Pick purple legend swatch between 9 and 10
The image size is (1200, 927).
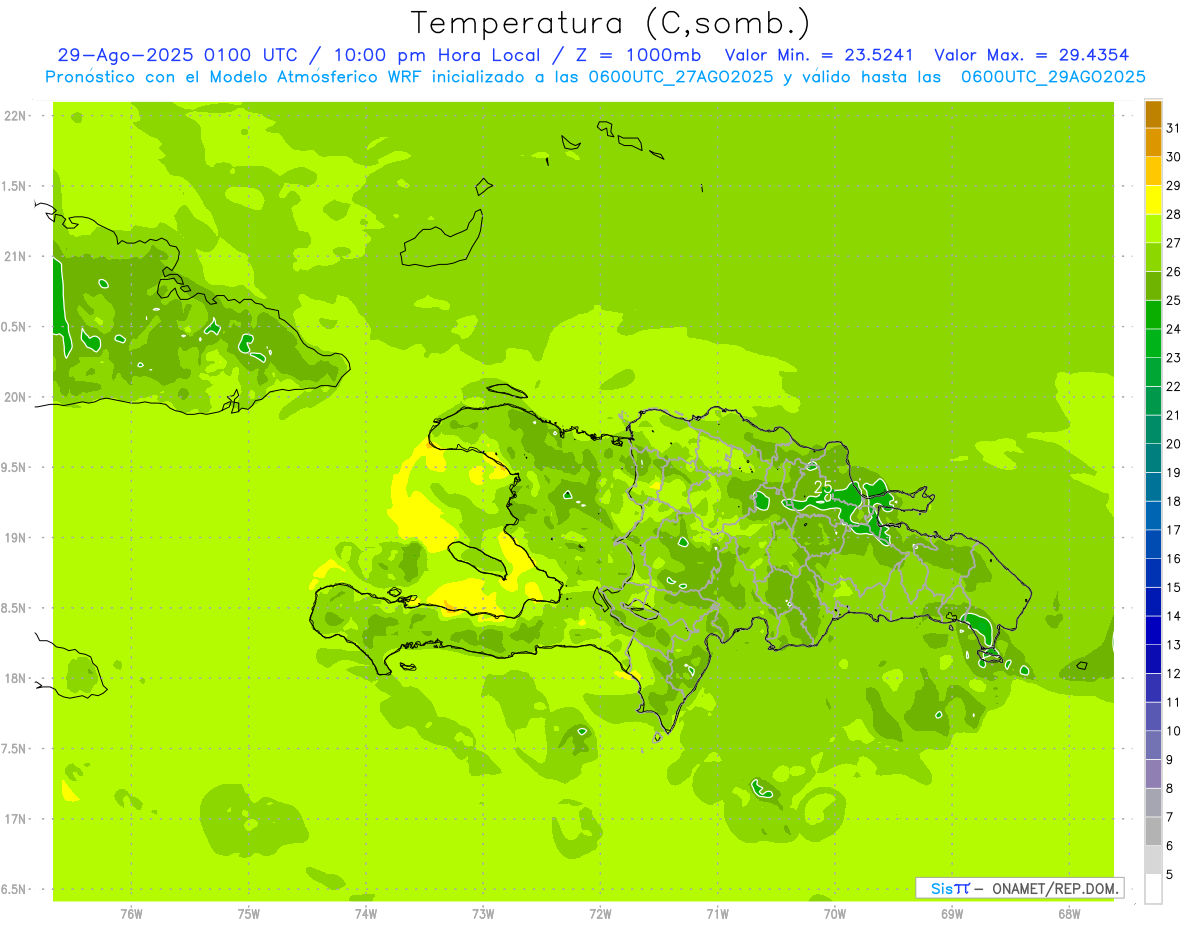tap(1153, 745)
